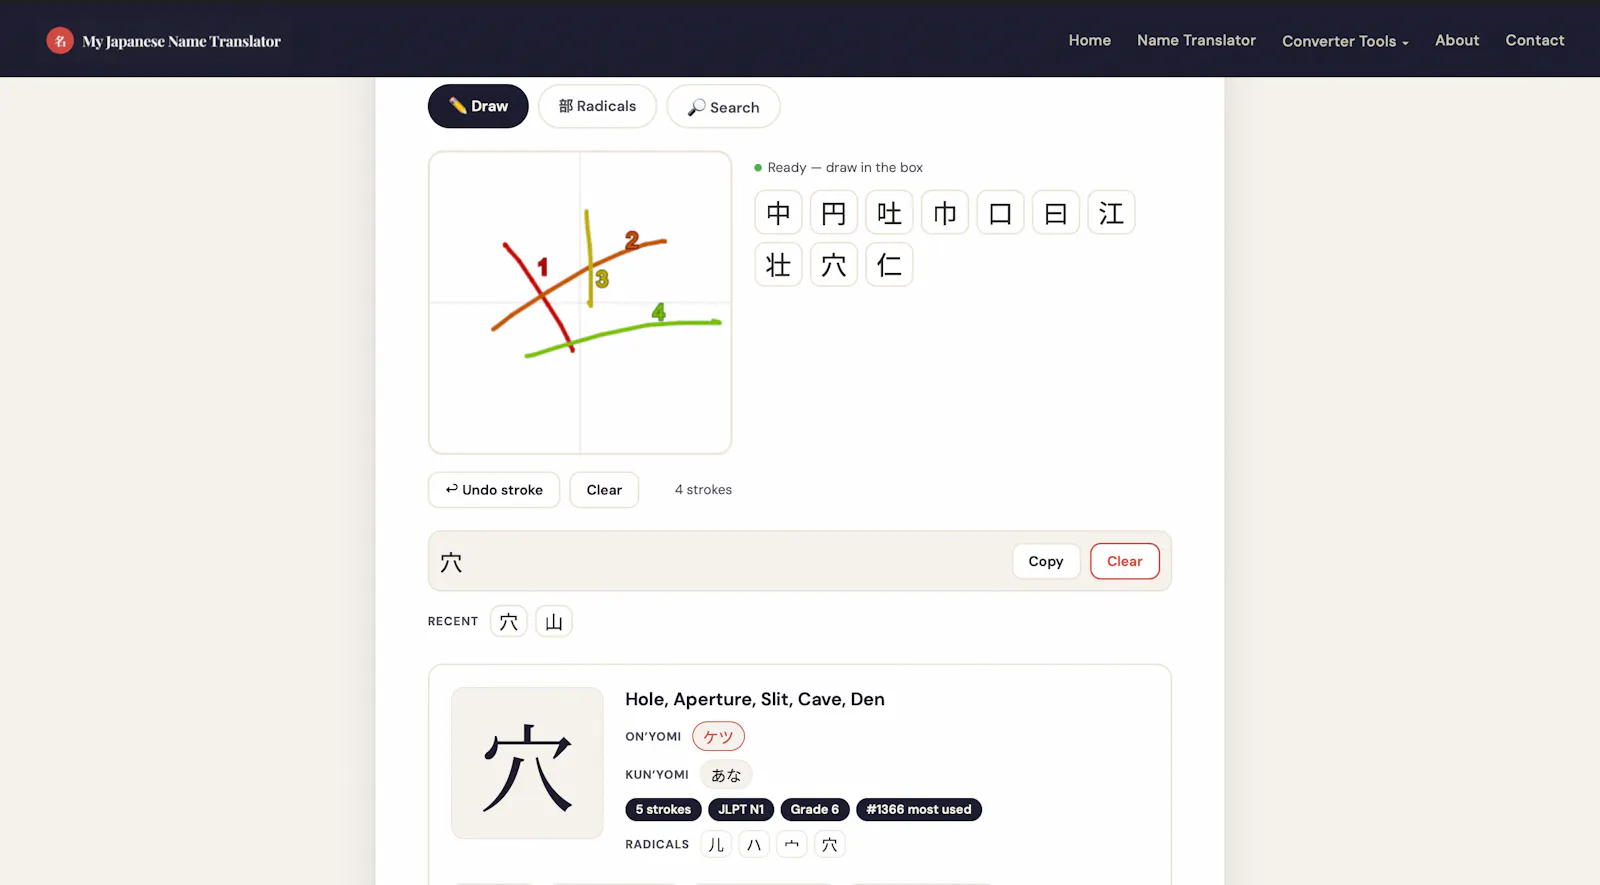The image size is (1600, 885).
Task: Switch to the Search tab
Action: coord(723,107)
